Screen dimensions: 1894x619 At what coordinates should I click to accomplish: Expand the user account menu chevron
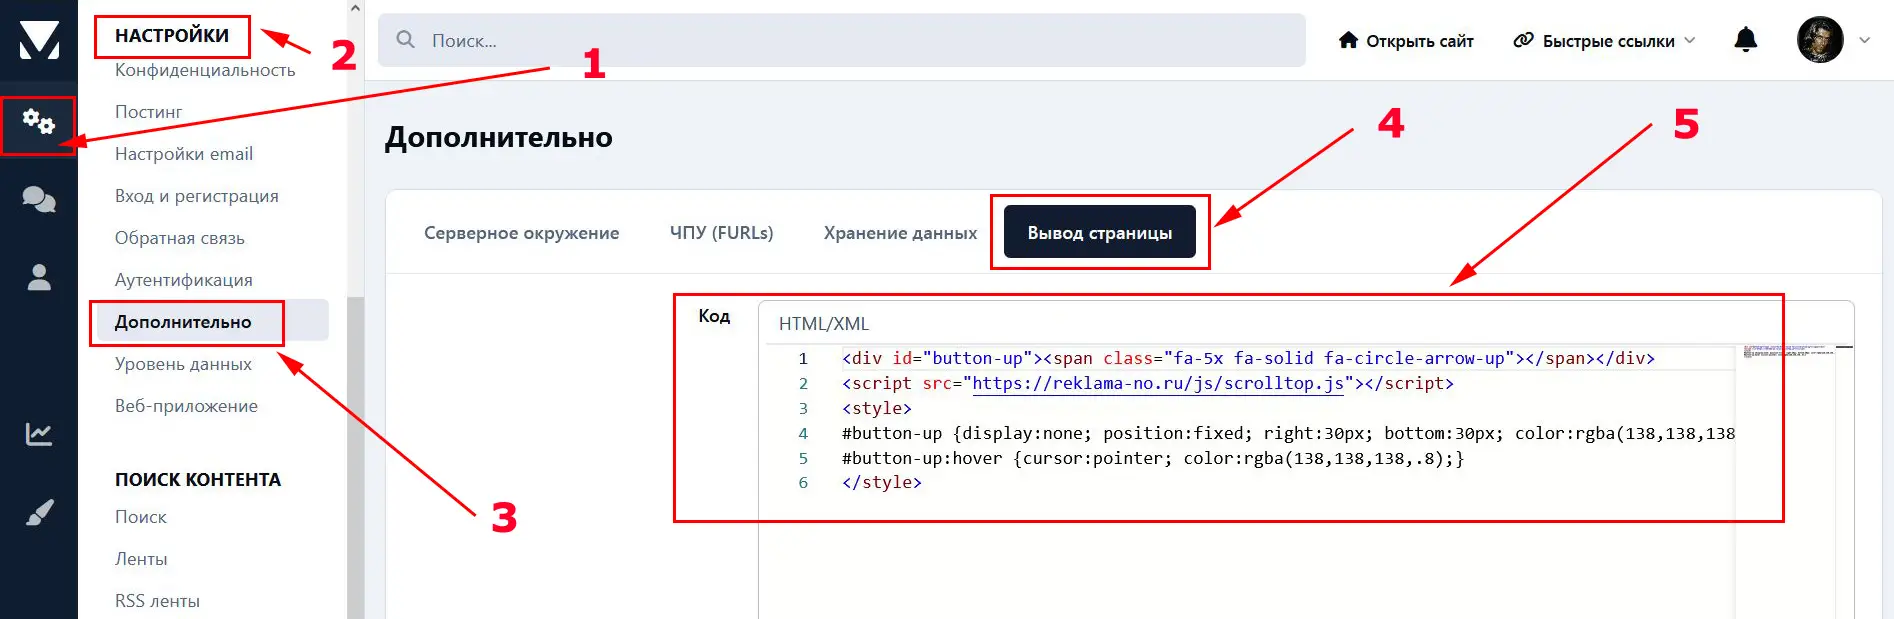(1864, 41)
